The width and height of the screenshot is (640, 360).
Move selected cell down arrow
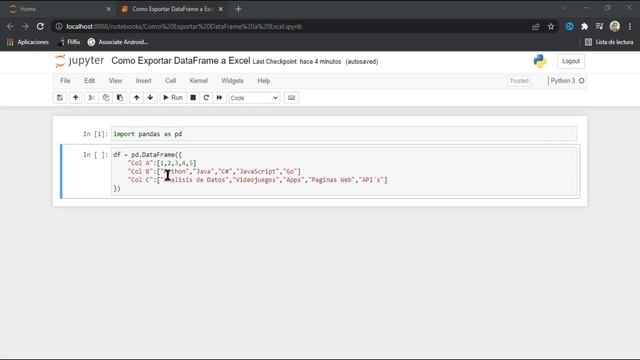tap(150, 98)
